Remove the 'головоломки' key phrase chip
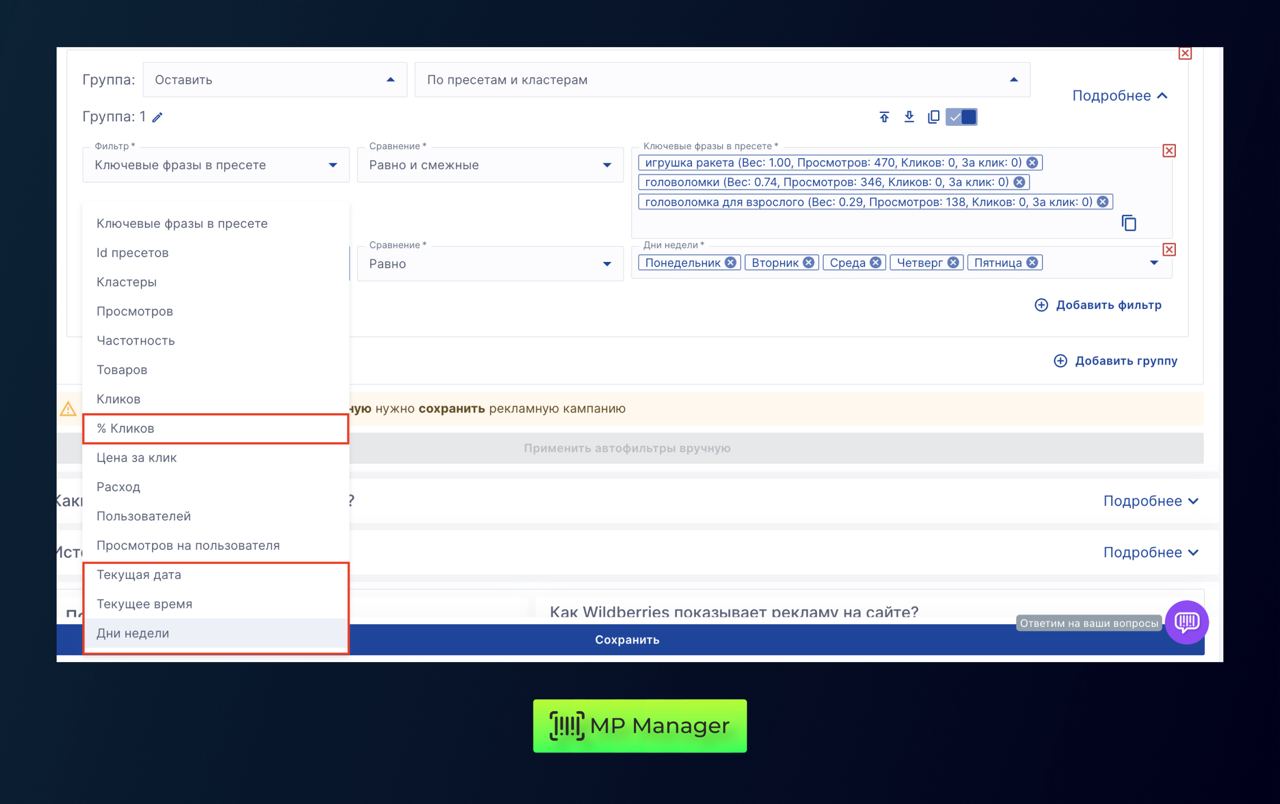The height and width of the screenshot is (804, 1280). click(x=1019, y=182)
